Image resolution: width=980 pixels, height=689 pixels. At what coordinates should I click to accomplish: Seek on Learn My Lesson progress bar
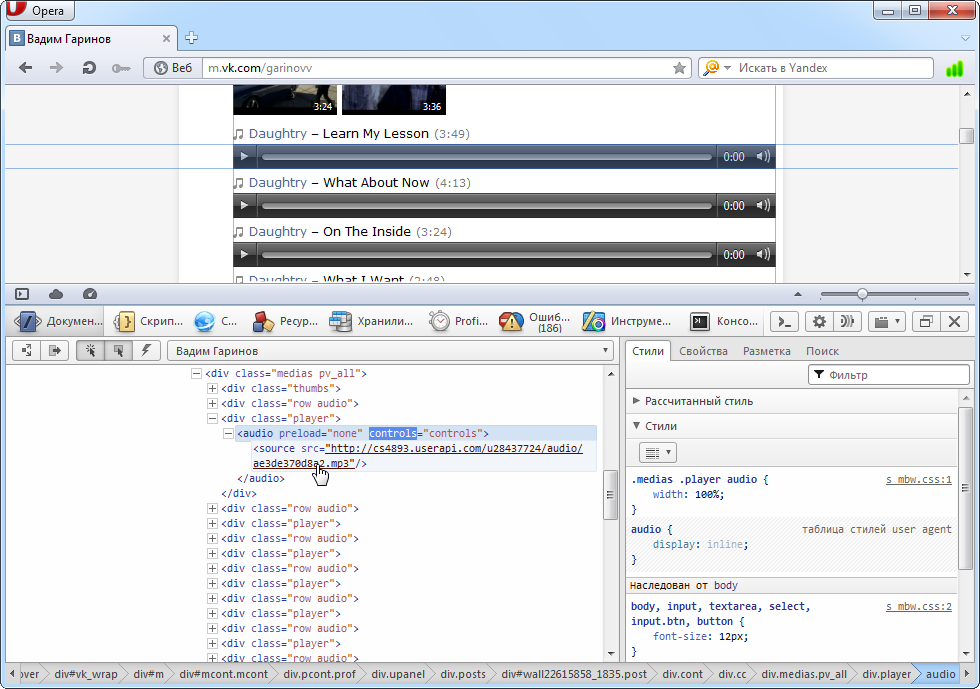(x=487, y=157)
